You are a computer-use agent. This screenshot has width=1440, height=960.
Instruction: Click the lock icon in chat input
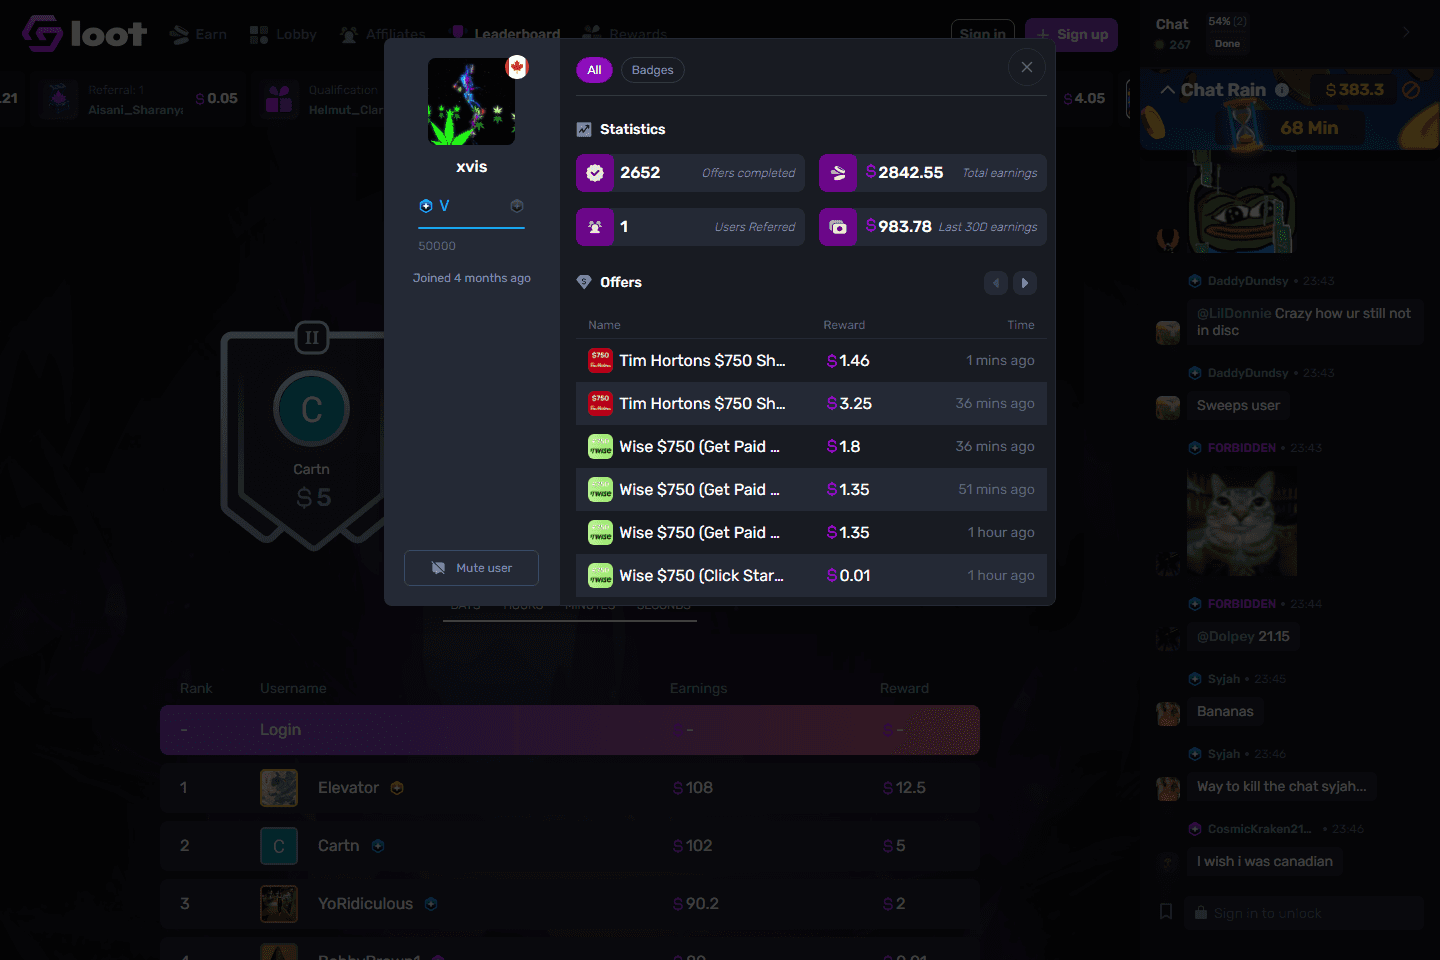point(1201,913)
